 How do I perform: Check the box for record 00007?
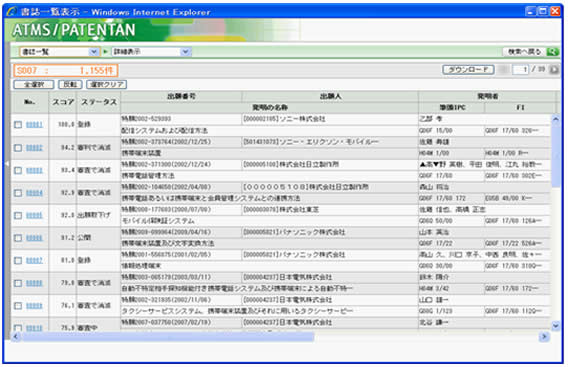[18, 260]
